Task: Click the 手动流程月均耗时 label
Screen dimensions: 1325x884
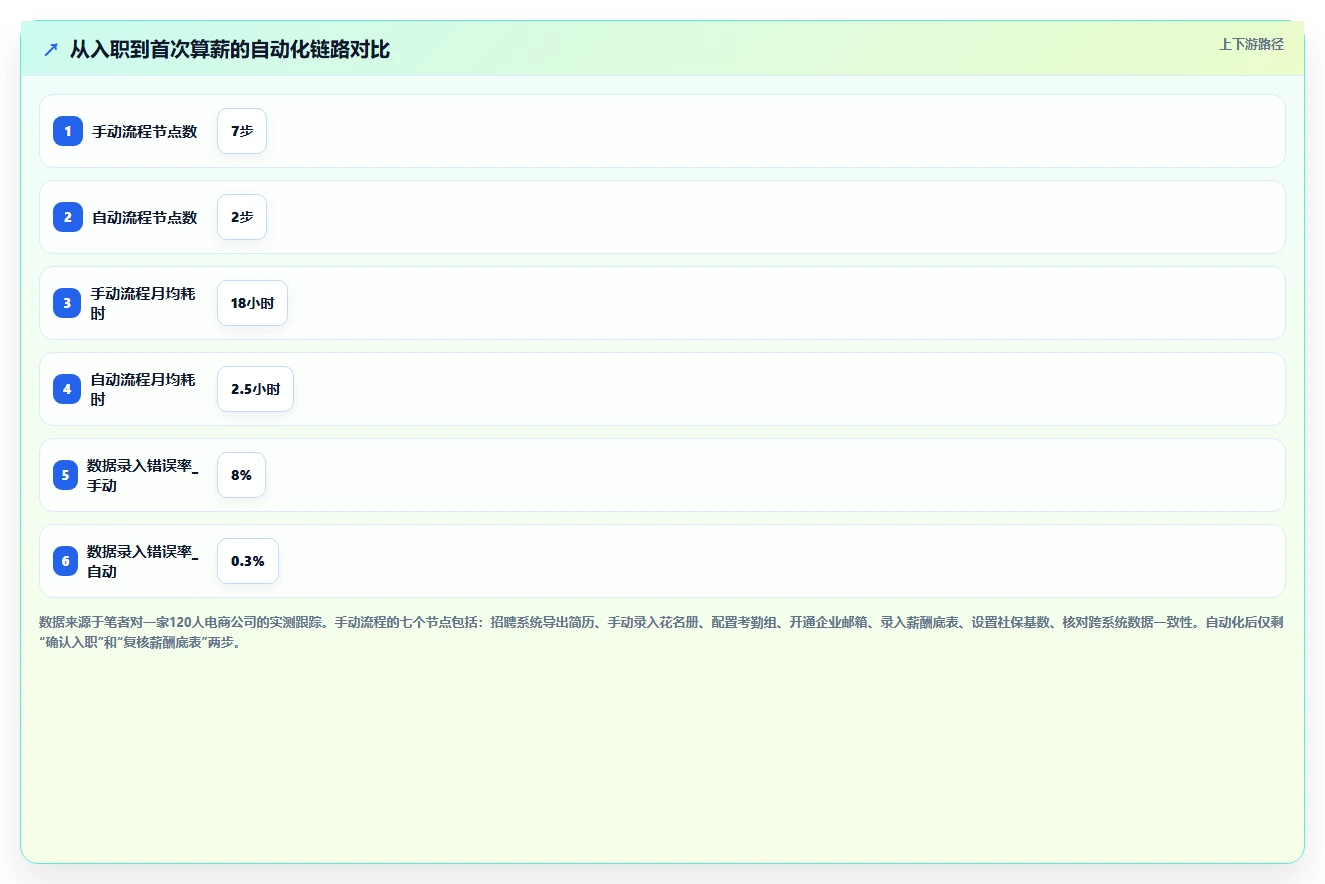Action: [x=143, y=303]
